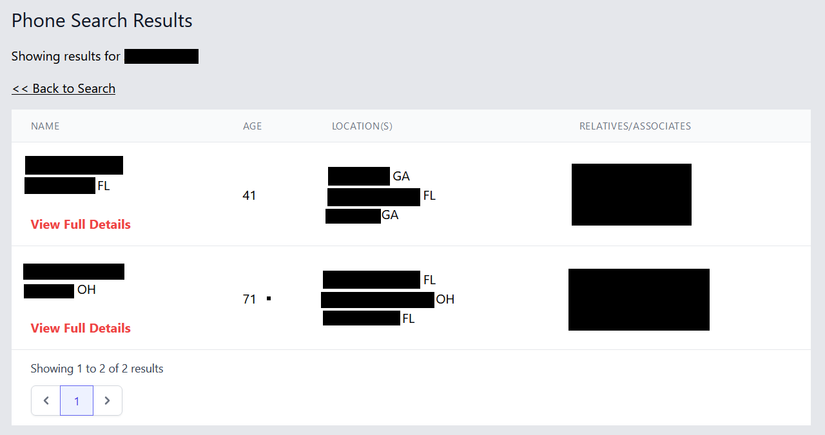This screenshot has width=825, height=435.
Task: Click the second result's relatives/associates block
Action: [638, 299]
